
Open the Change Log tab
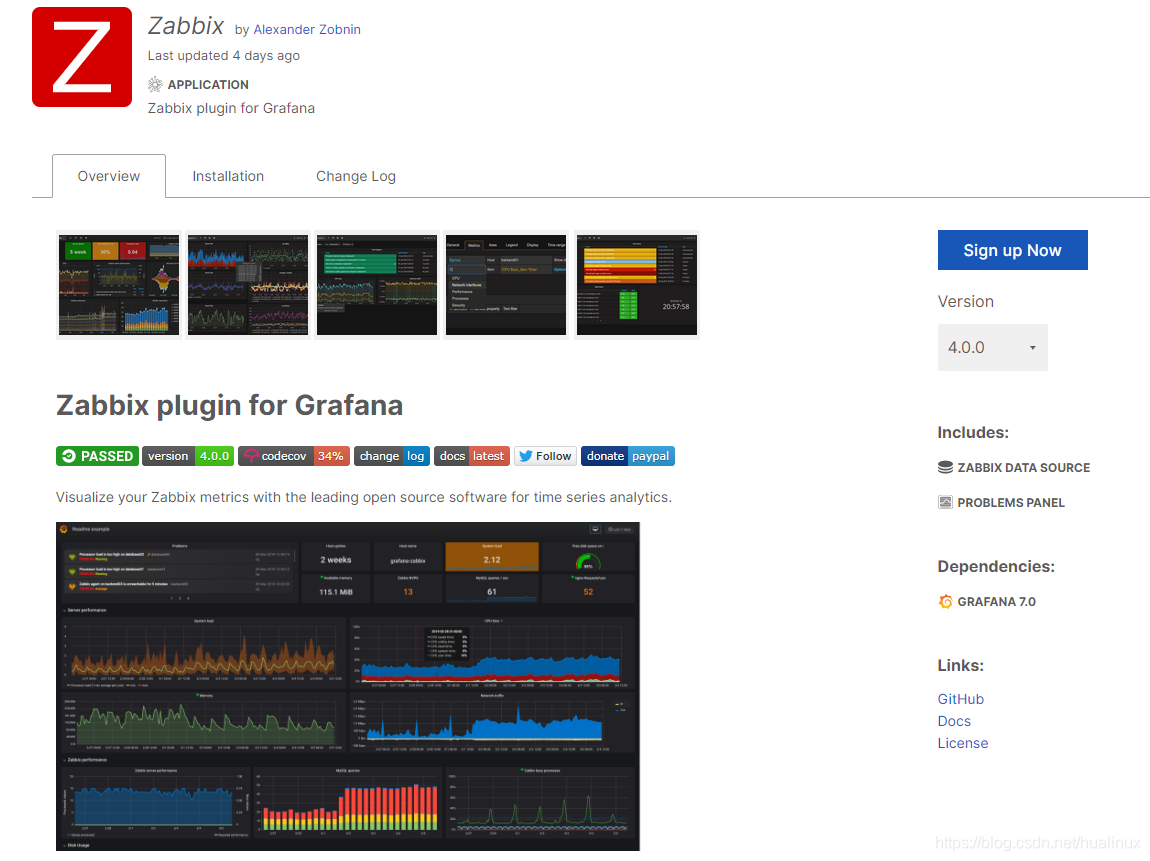[x=356, y=176]
